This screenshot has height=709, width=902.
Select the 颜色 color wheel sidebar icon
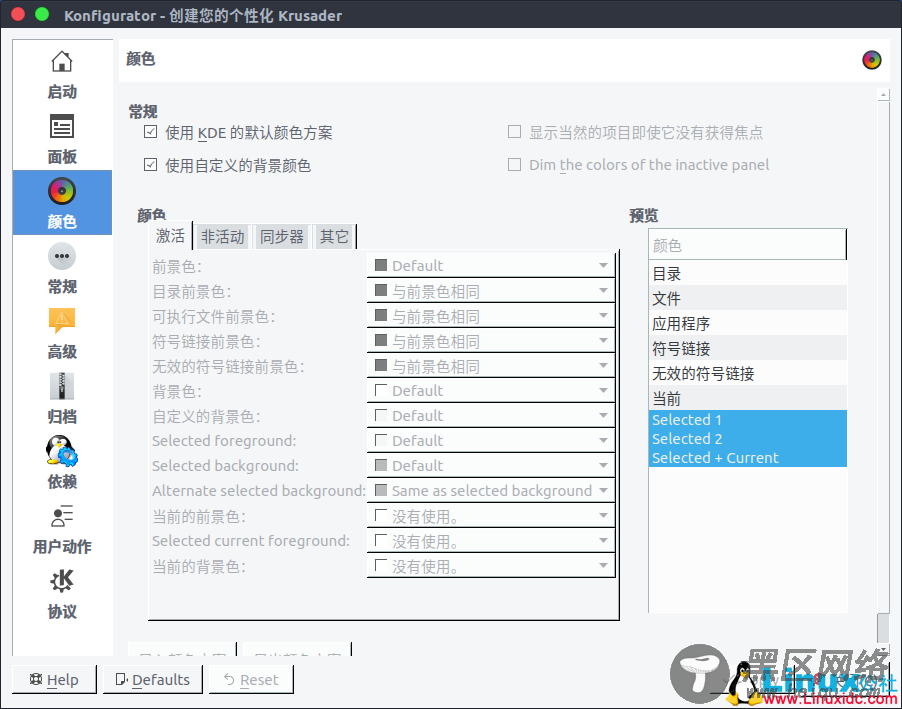tap(62, 192)
